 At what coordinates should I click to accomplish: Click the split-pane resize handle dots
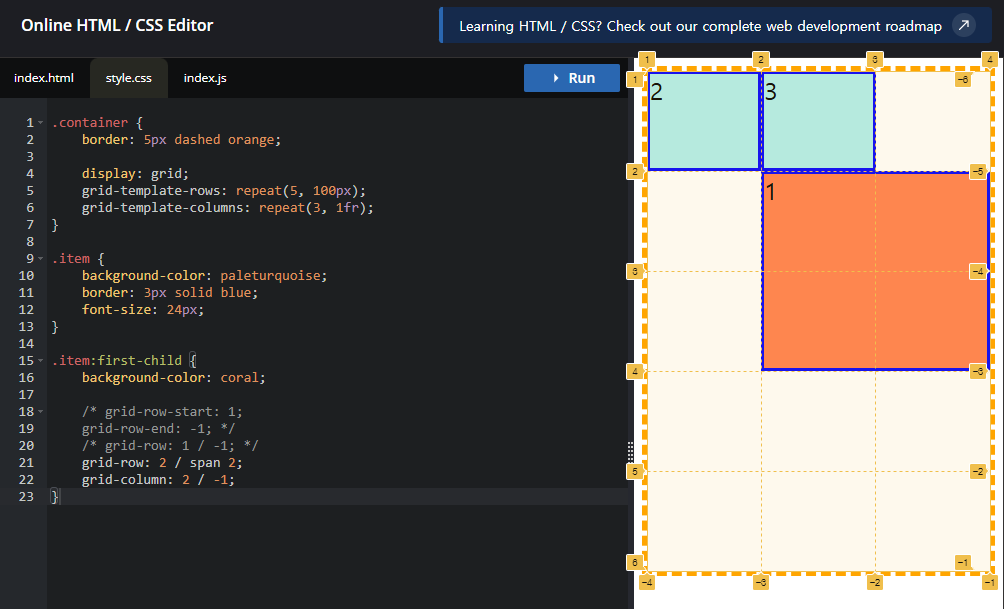(x=631, y=451)
